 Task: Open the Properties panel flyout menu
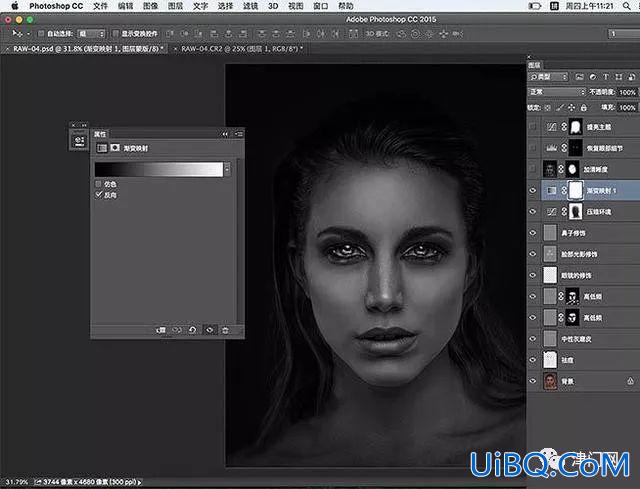[239, 134]
